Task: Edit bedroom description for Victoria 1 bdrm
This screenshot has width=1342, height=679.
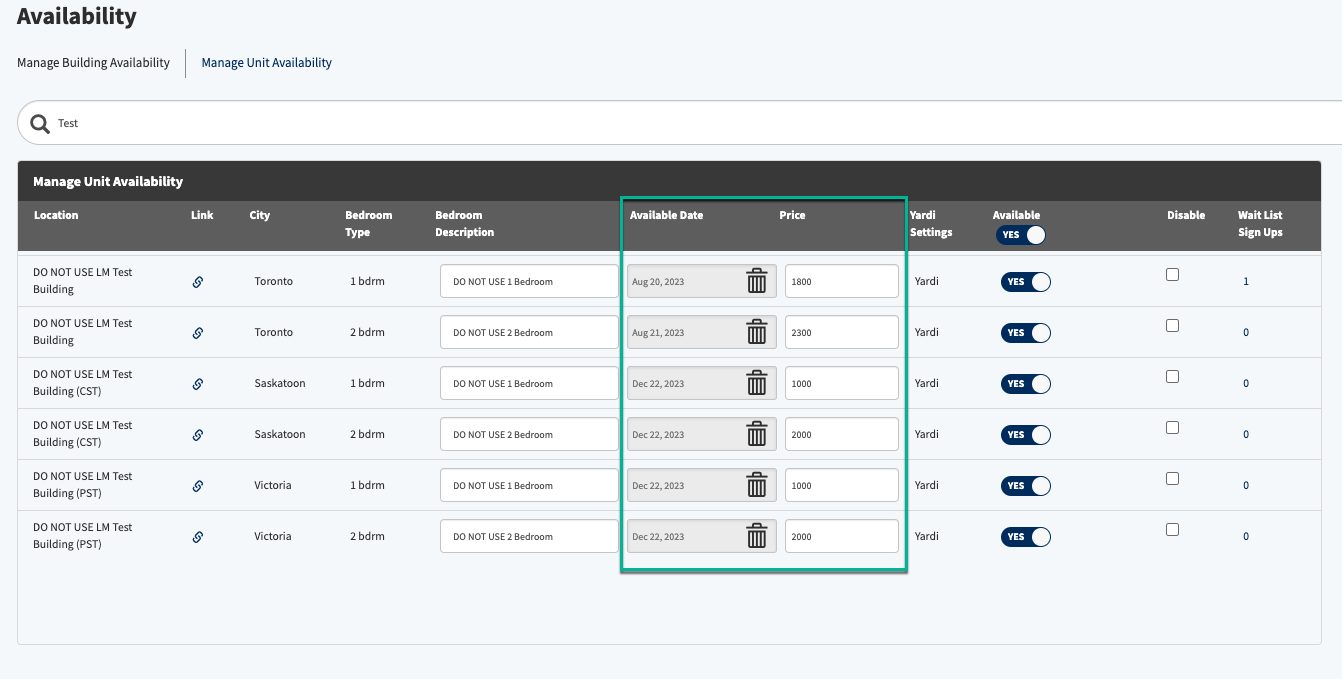Action: 529,485
